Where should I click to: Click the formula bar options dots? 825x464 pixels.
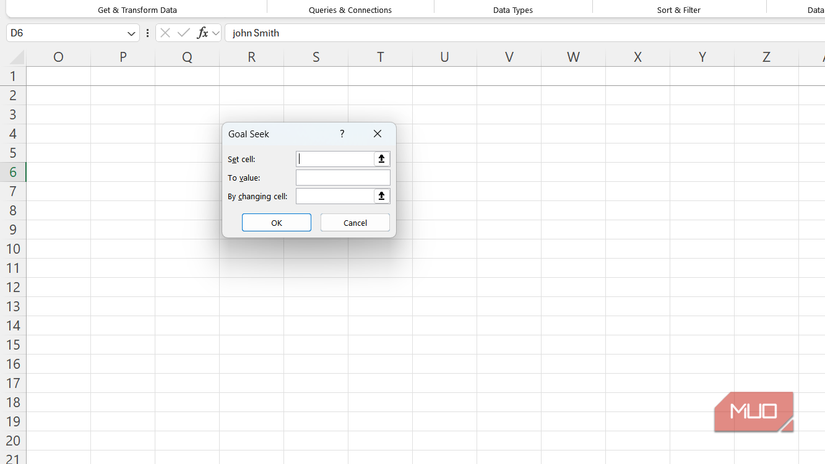(x=147, y=33)
